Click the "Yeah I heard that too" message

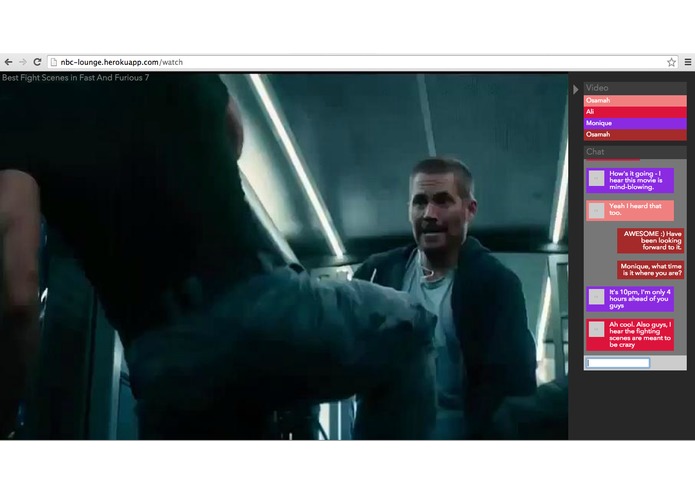630,210
